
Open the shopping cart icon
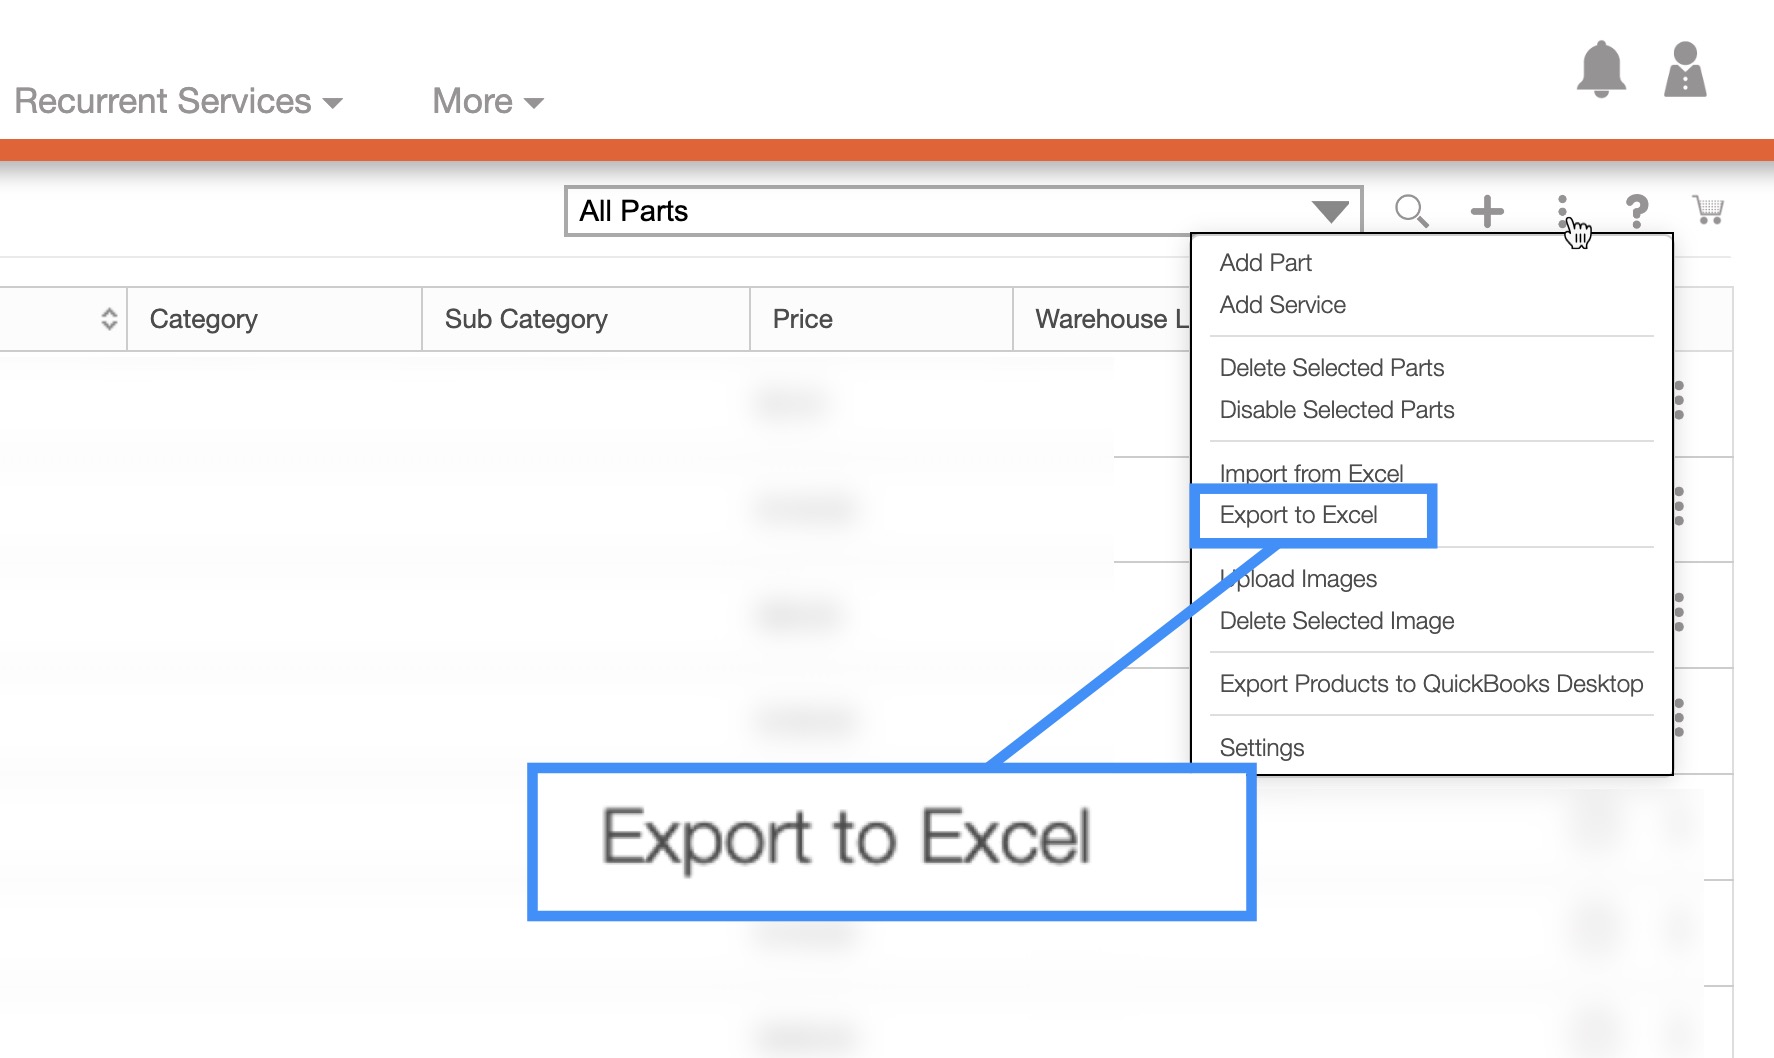1708,210
